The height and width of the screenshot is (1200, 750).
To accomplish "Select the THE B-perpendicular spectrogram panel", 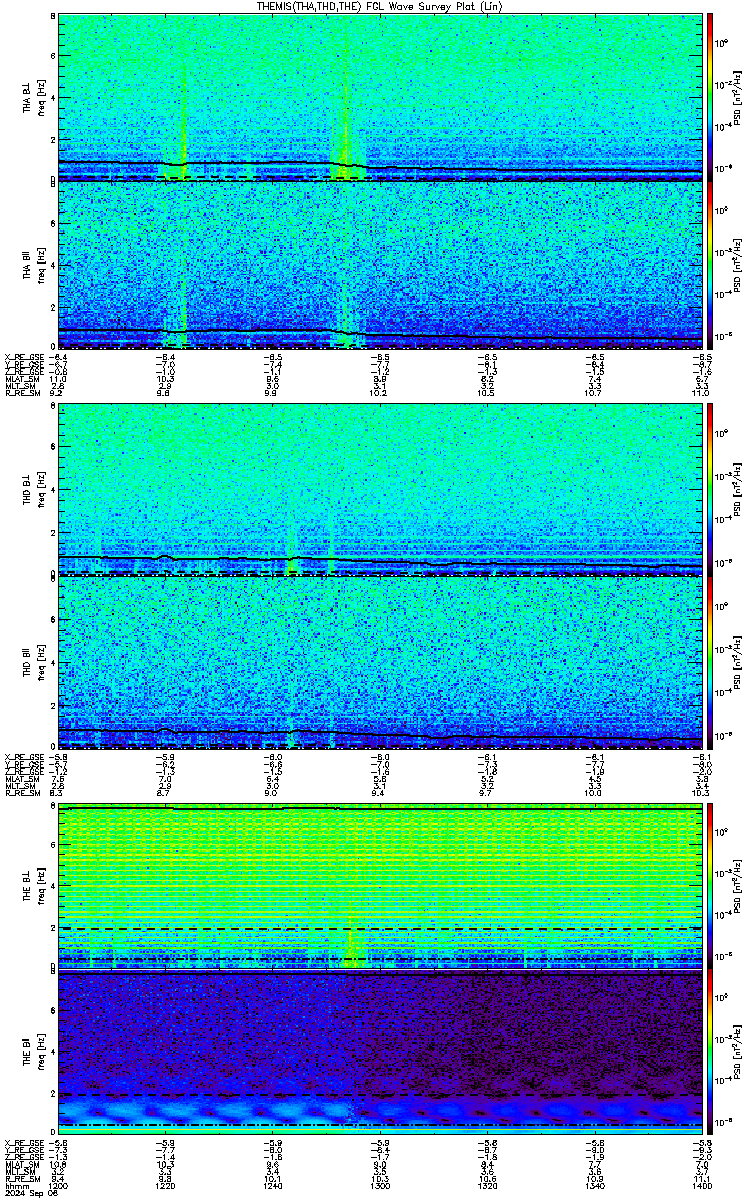I will 379,885.
